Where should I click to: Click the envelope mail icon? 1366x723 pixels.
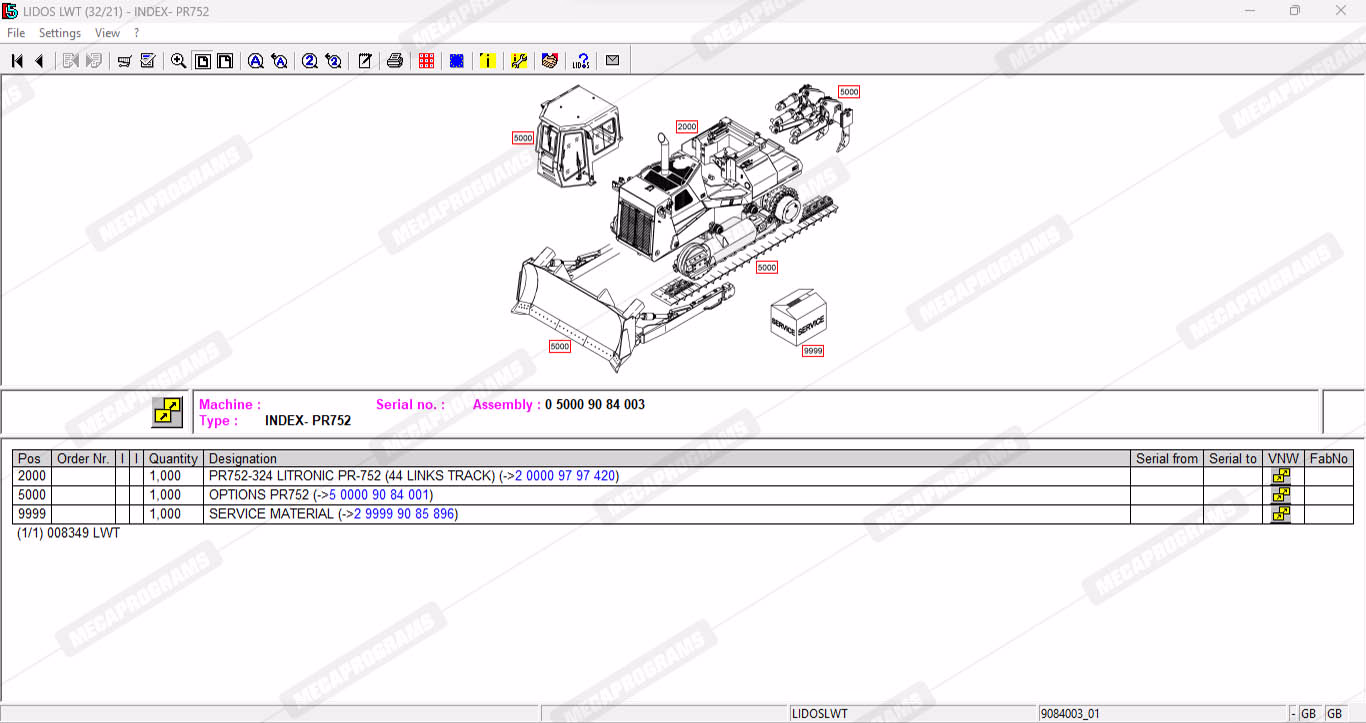[613, 61]
